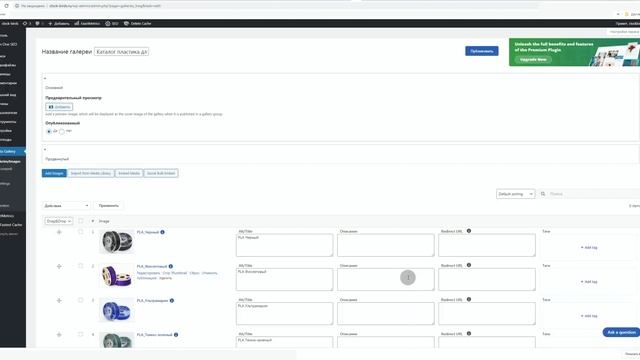Click the Add Images button
Viewport: 640px width, 360px height.
tap(54, 173)
